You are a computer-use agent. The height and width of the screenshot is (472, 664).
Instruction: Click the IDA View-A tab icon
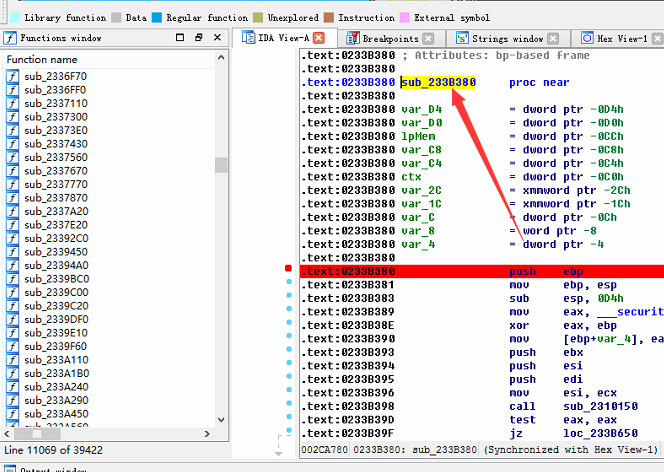tap(248, 38)
